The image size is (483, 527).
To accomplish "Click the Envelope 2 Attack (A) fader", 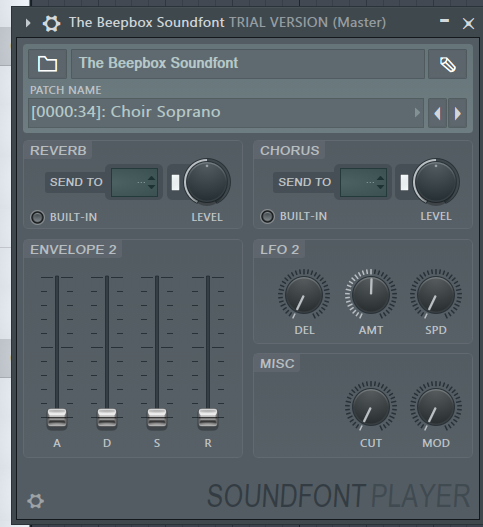I will point(57,418).
